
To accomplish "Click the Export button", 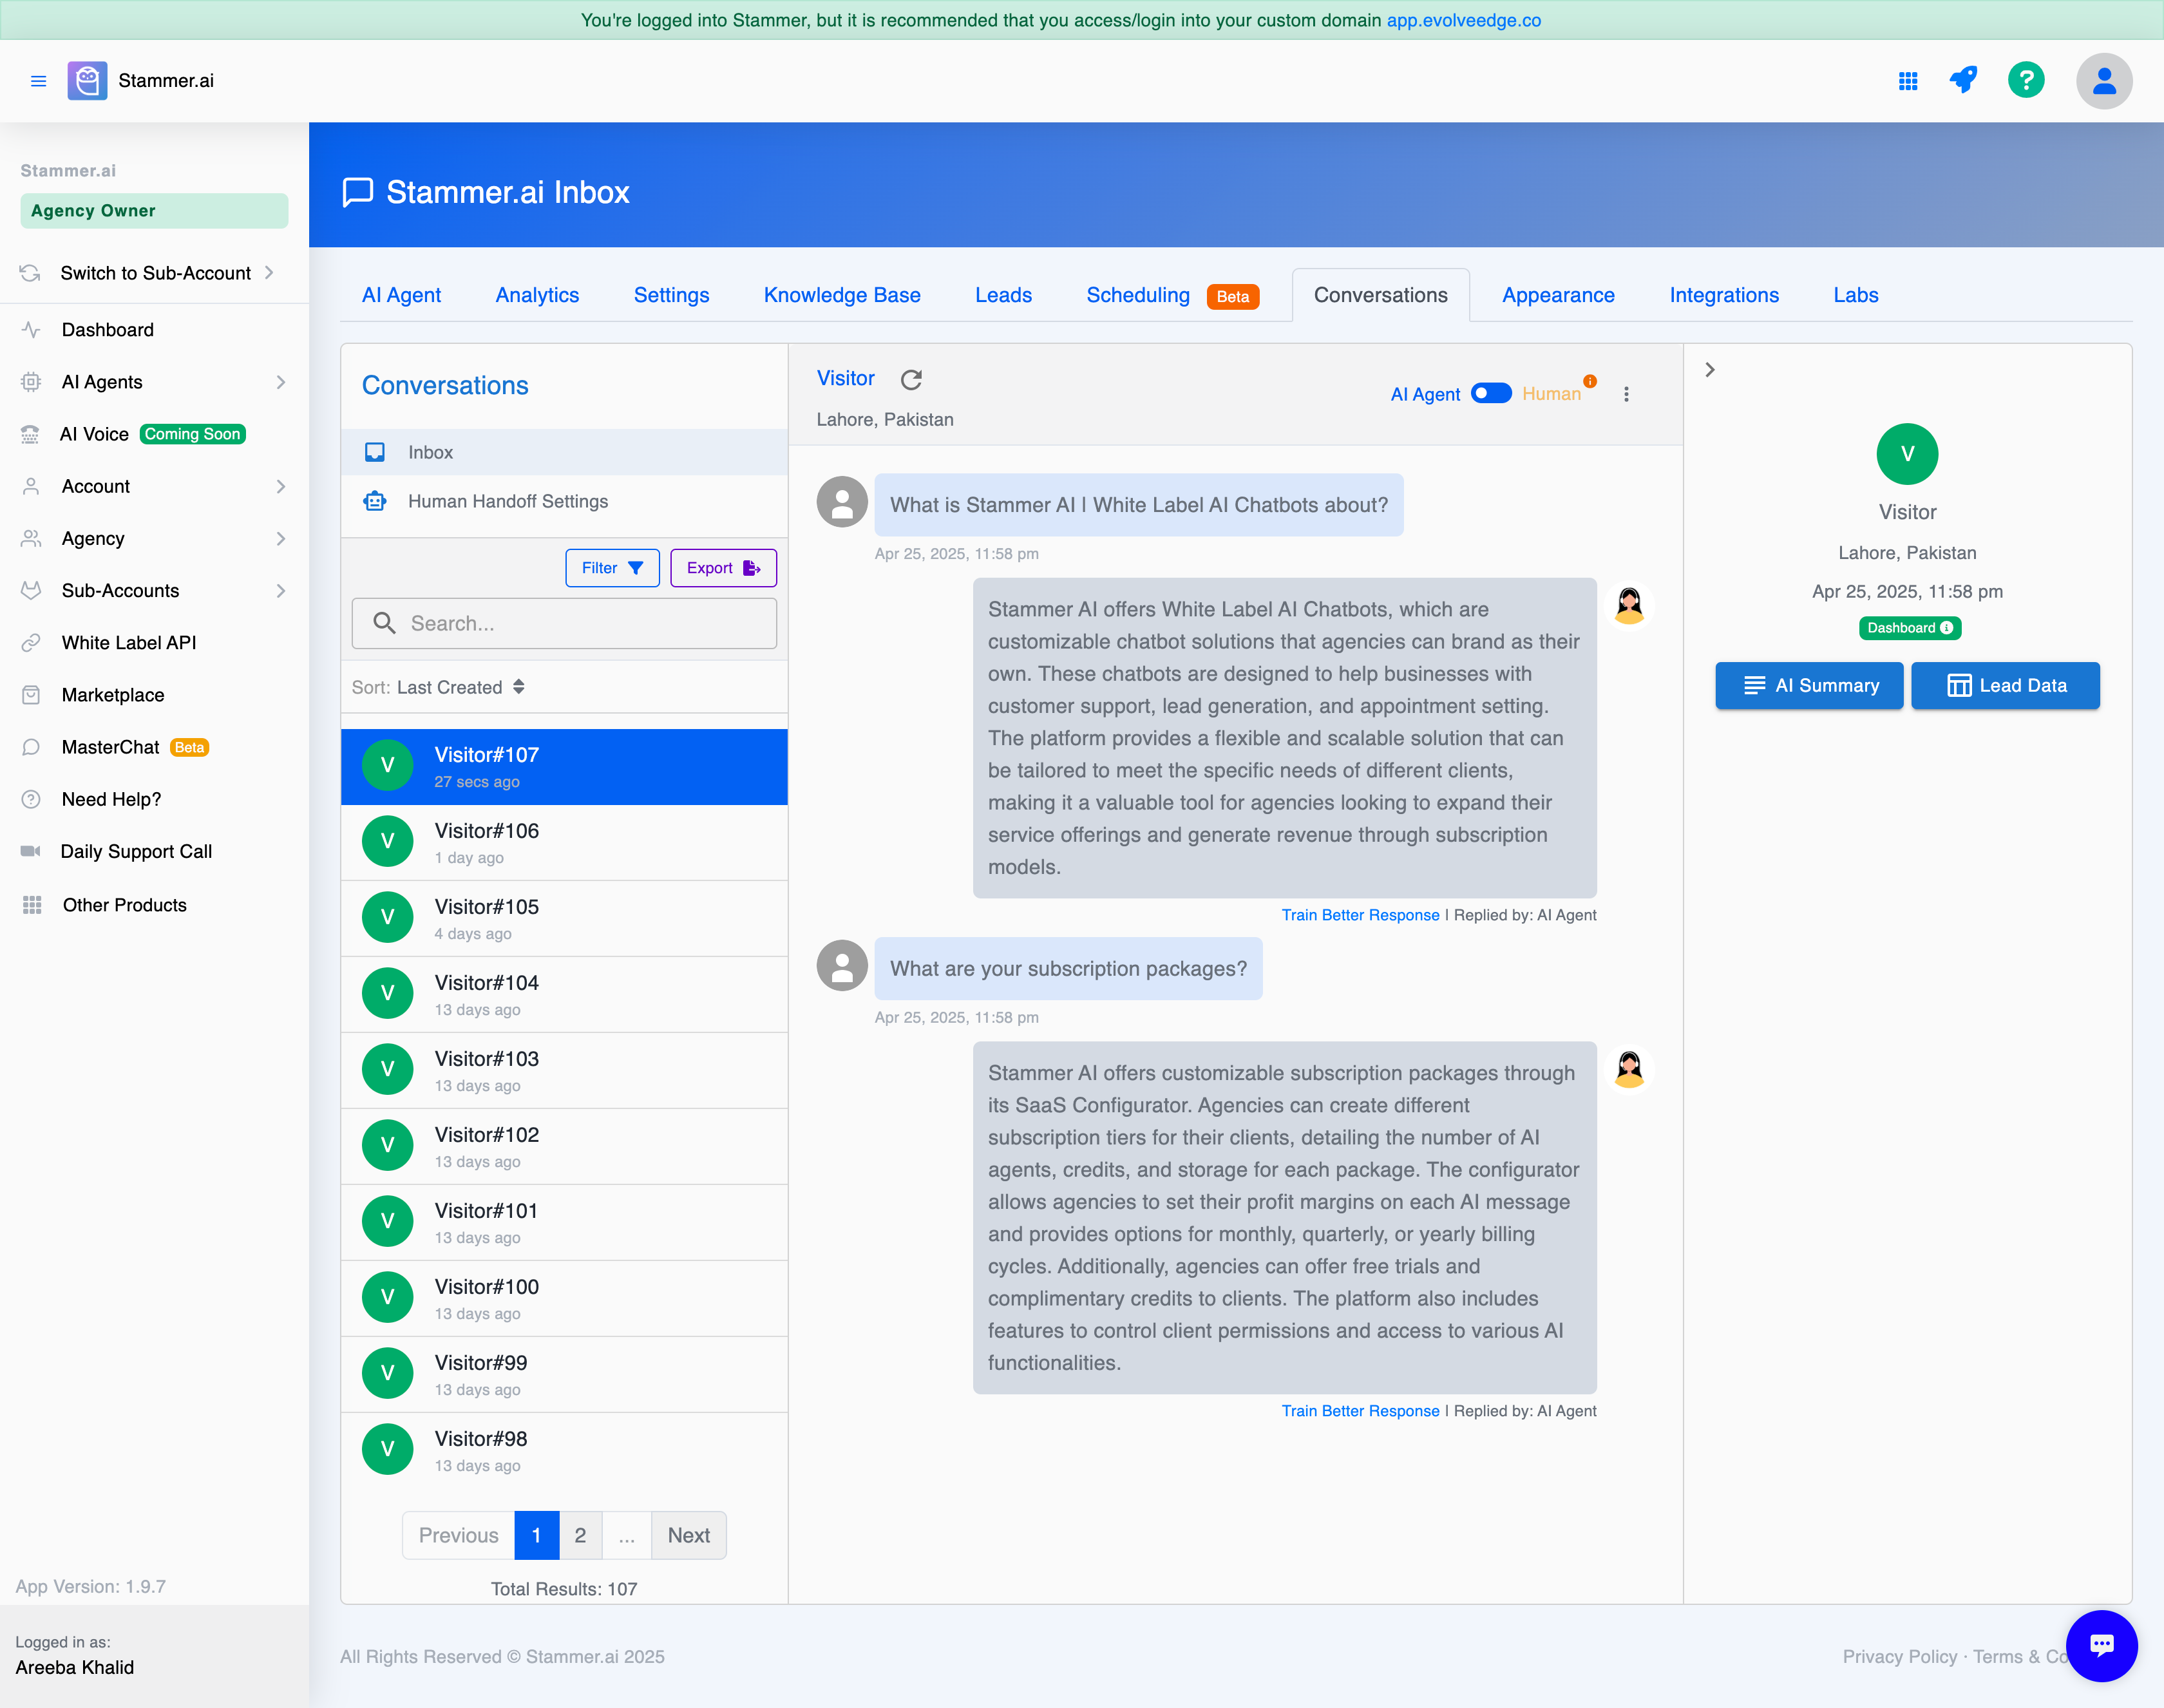I will tap(723, 568).
